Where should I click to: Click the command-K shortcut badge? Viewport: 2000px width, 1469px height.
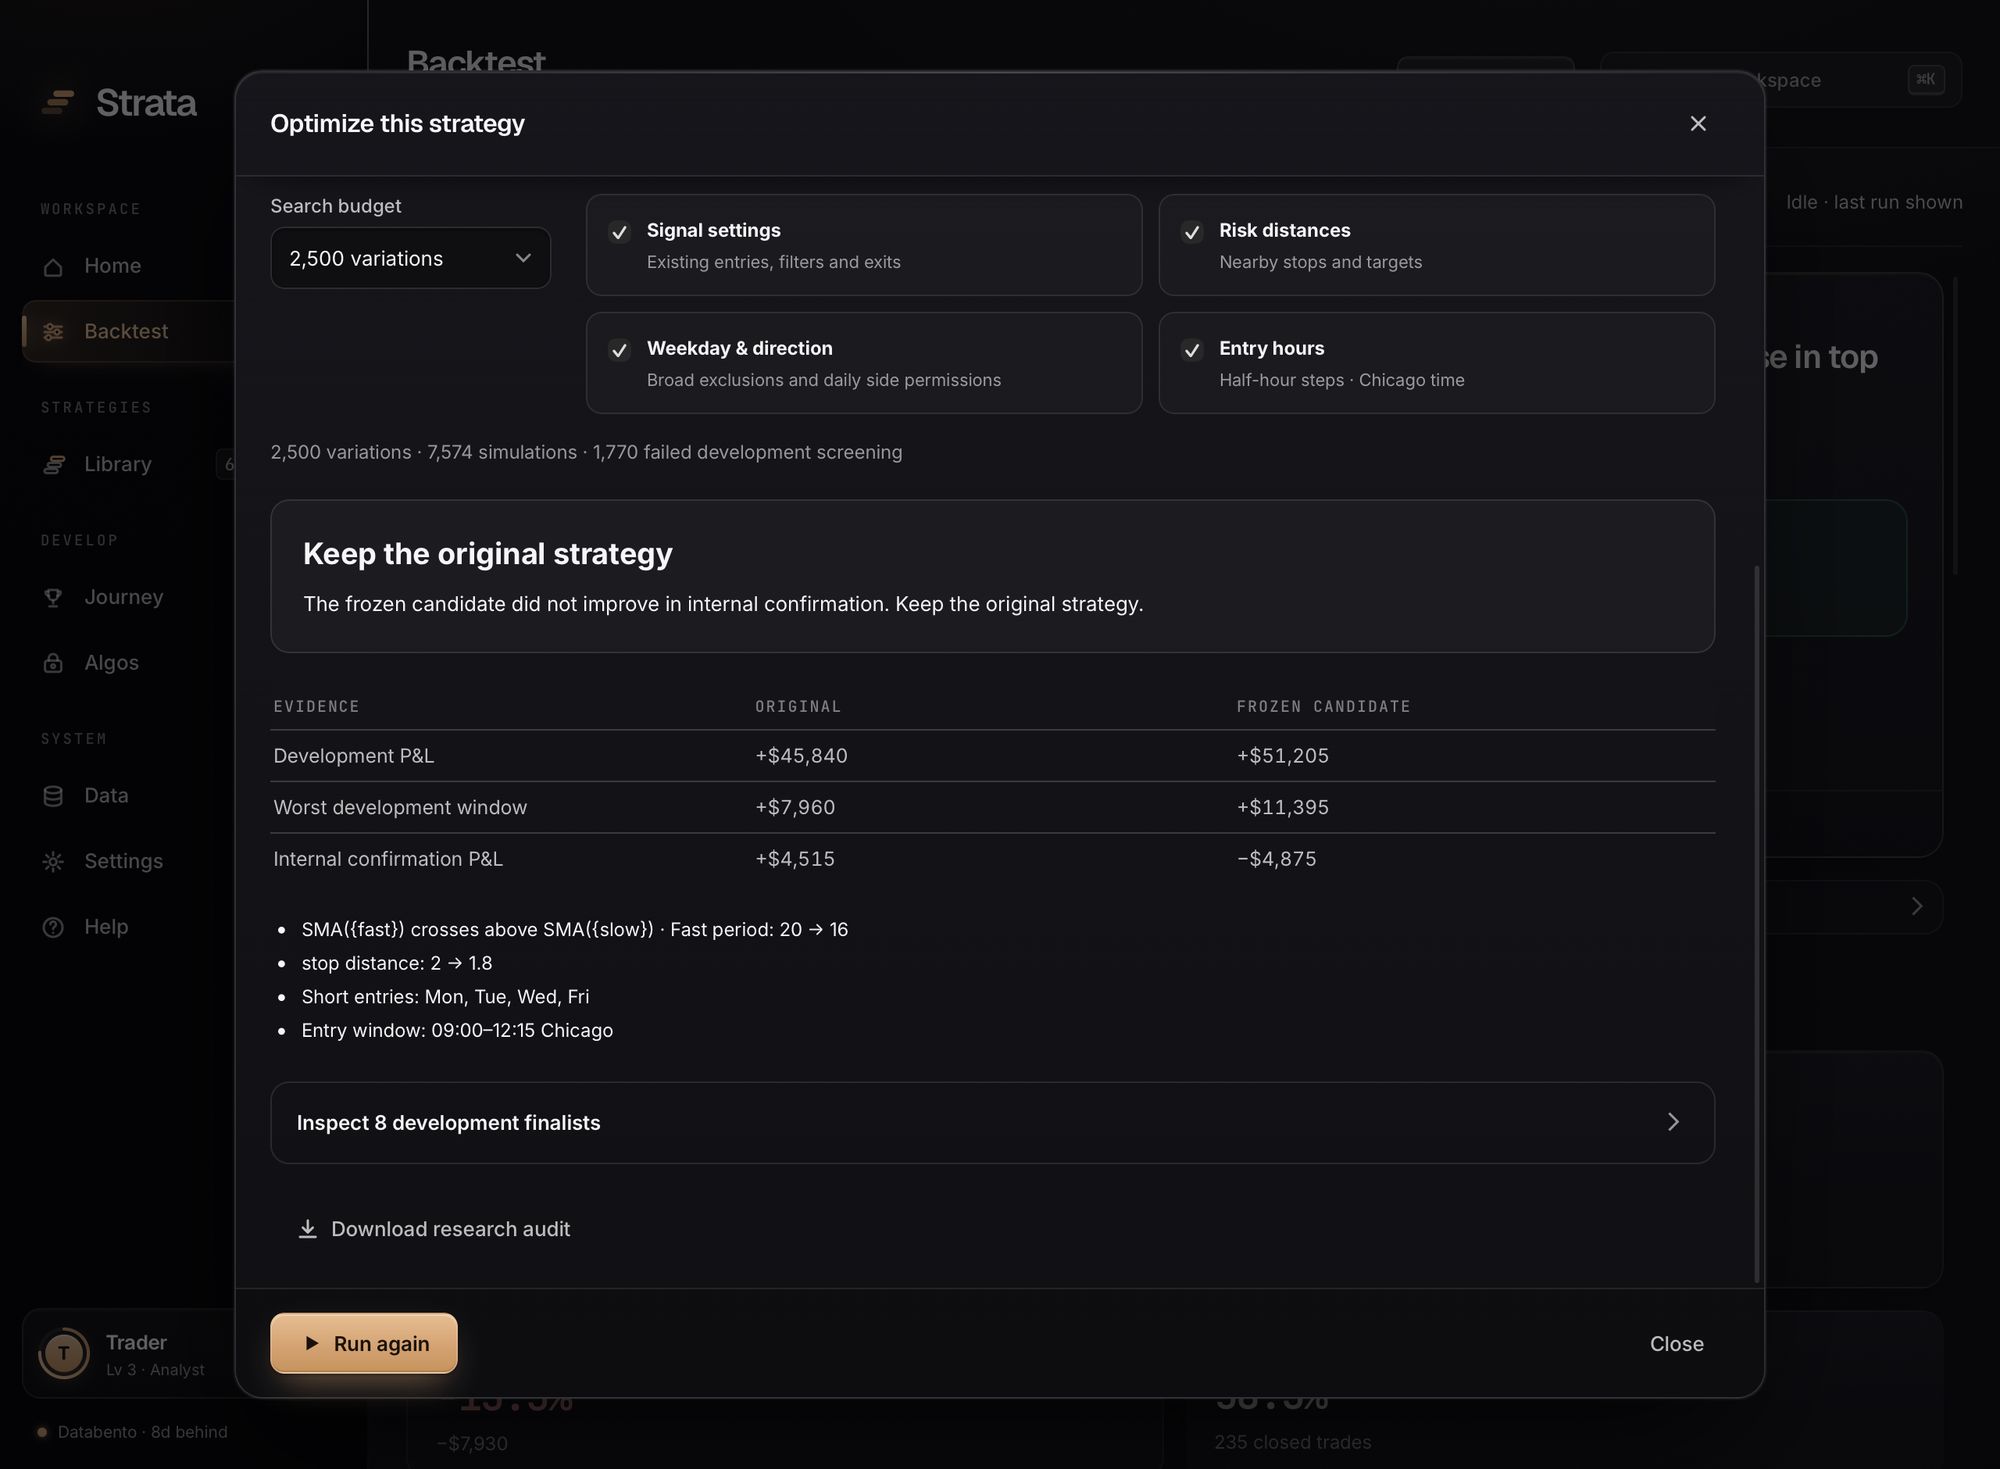click(x=1926, y=80)
